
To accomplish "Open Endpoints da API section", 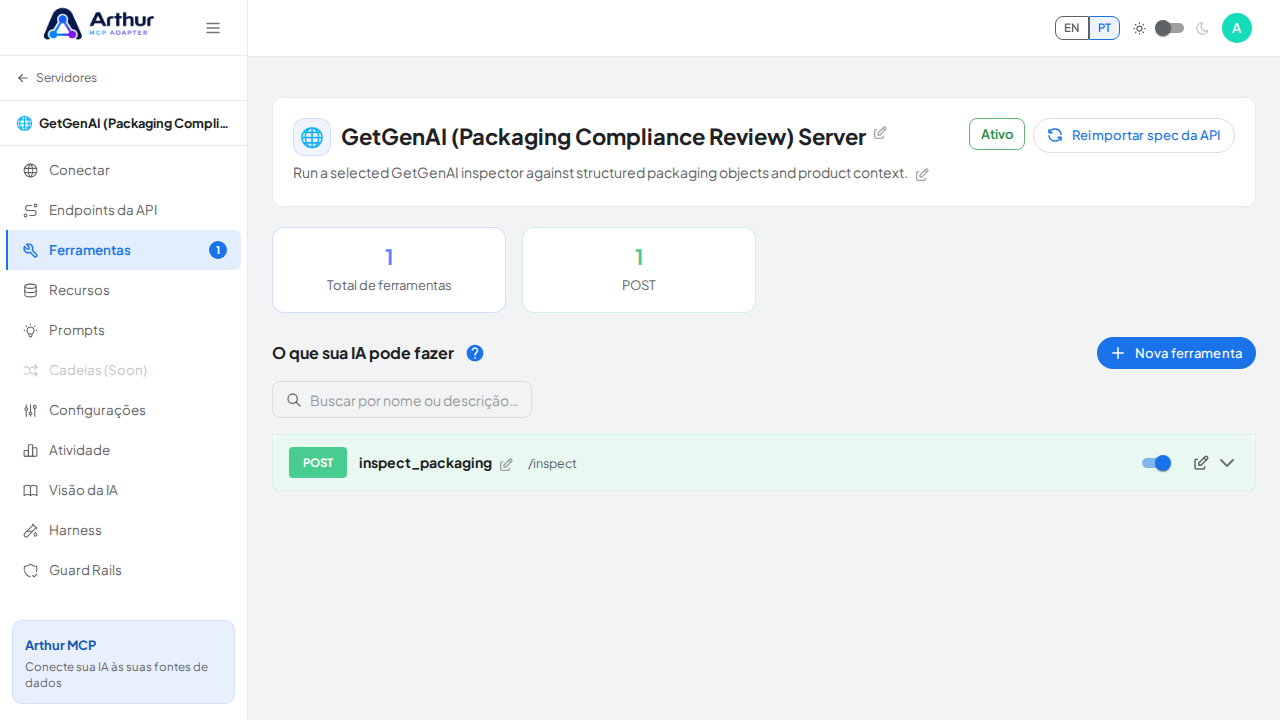I will pyautogui.click(x=123, y=210).
